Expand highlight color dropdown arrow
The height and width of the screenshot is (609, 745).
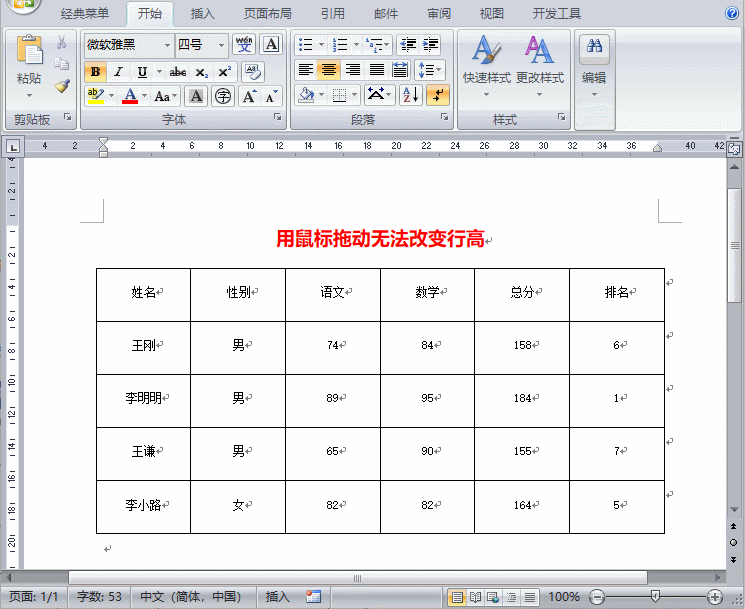point(112,96)
